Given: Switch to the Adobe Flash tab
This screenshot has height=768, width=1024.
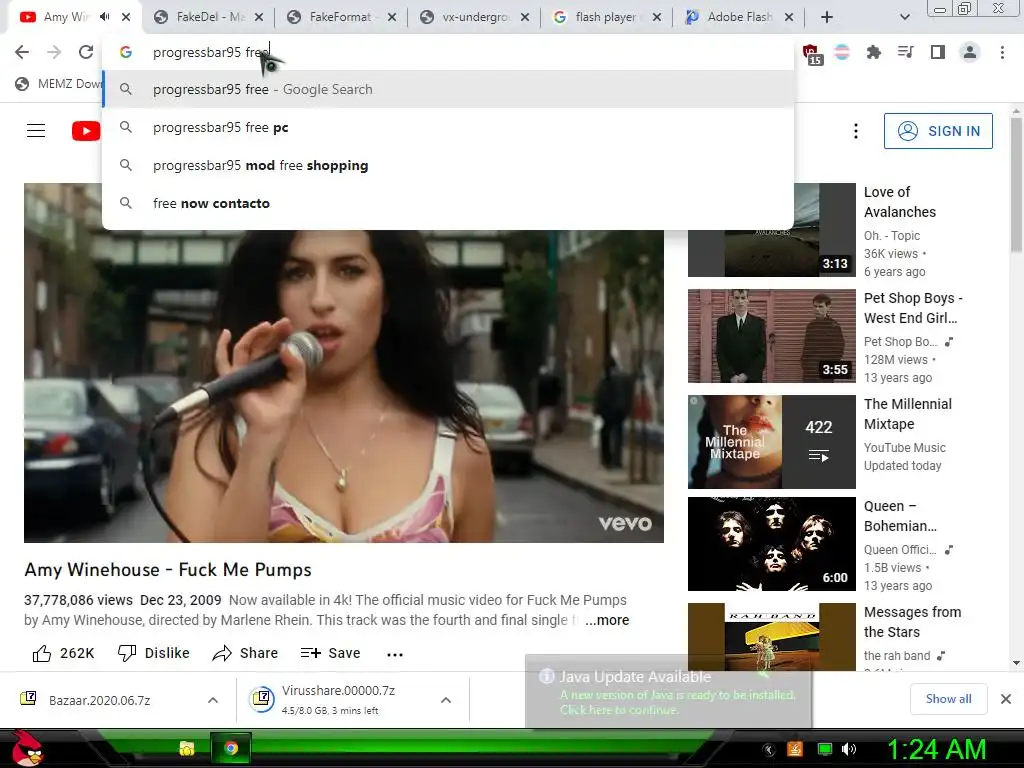Looking at the screenshot, I should click(738, 17).
